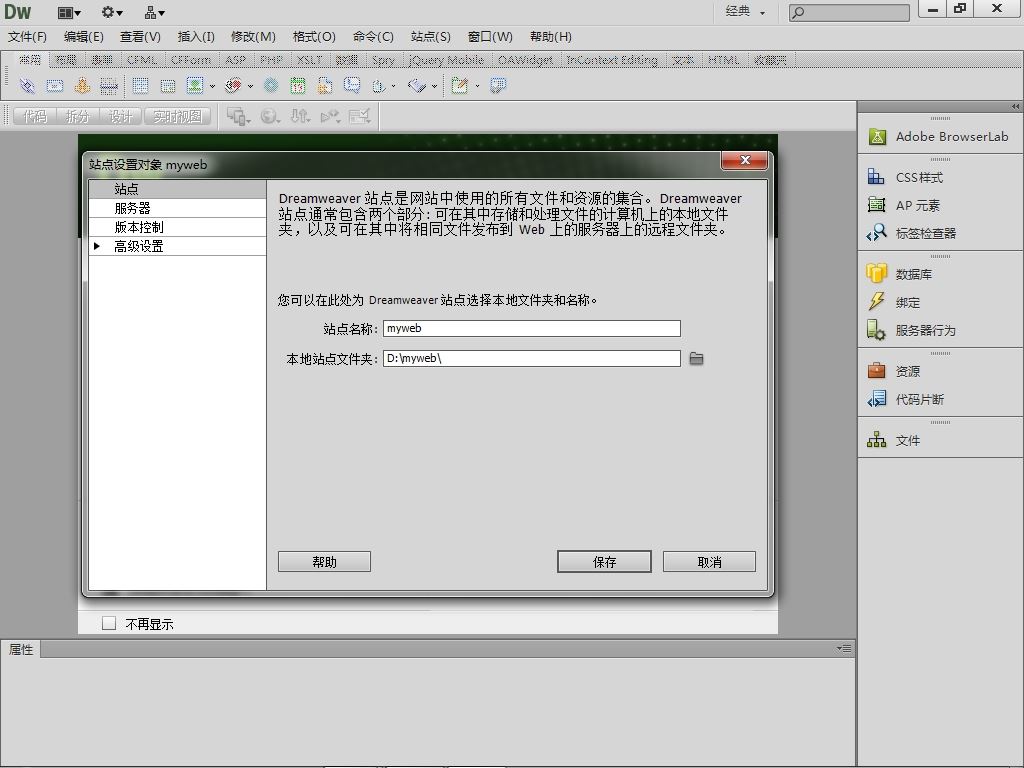Insert a Div tag
The width and height of the screenshot is (1024, 768).
168,86
